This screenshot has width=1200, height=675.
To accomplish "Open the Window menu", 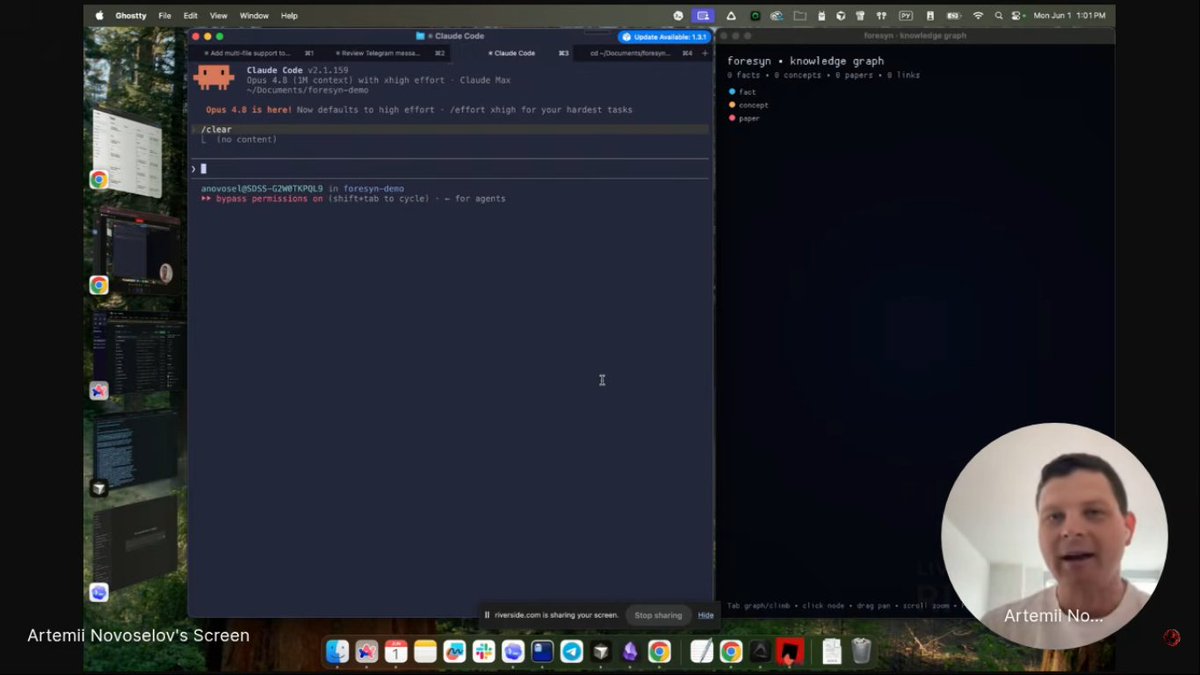I will click(x=254, y=16).
